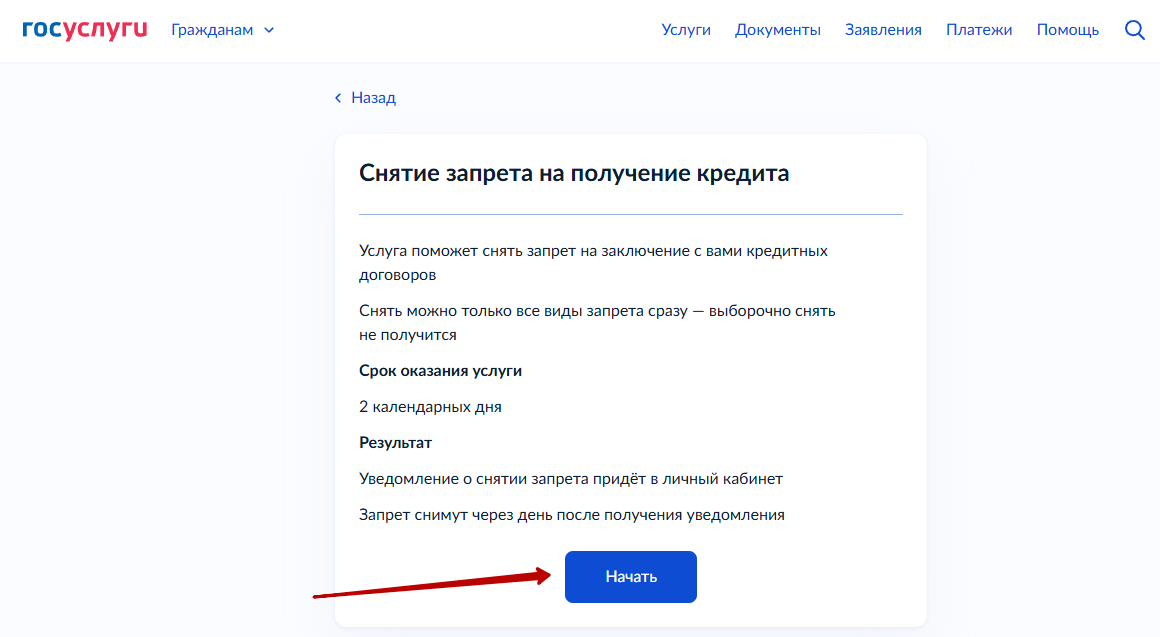Click the back chevron arrow beside Назад

tap(338, 98)
